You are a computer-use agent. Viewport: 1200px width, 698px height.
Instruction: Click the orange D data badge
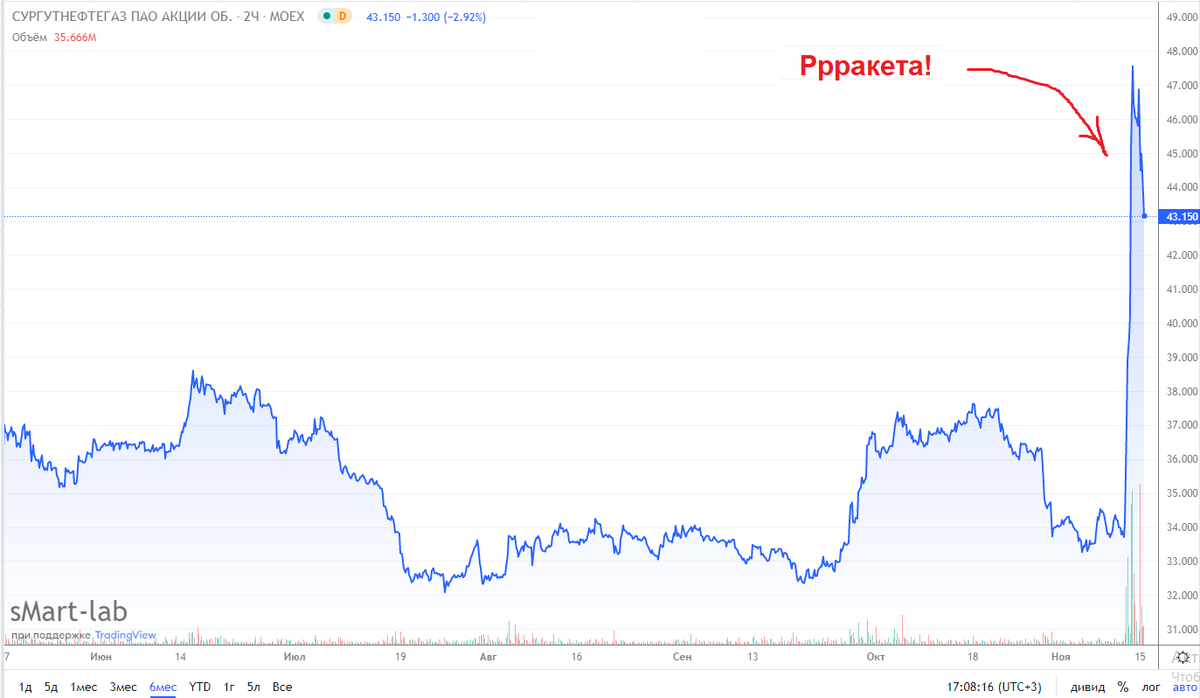coord(343,16)
